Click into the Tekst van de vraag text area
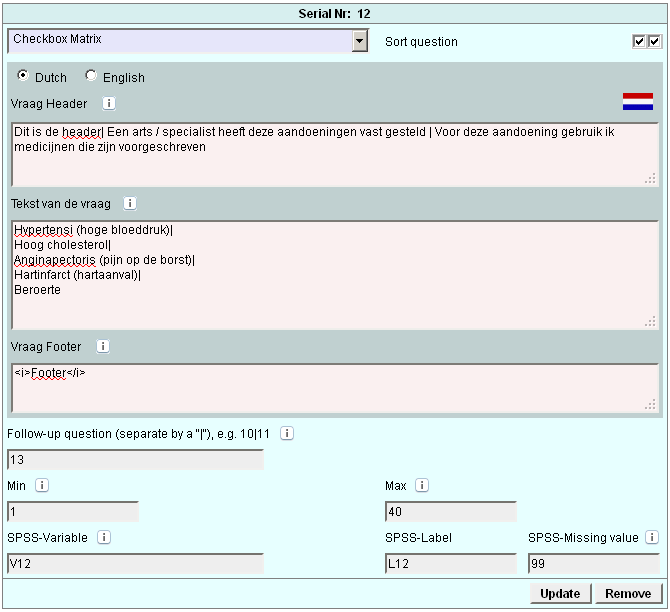This screenshot has width=670, height=612. [335, 275]
